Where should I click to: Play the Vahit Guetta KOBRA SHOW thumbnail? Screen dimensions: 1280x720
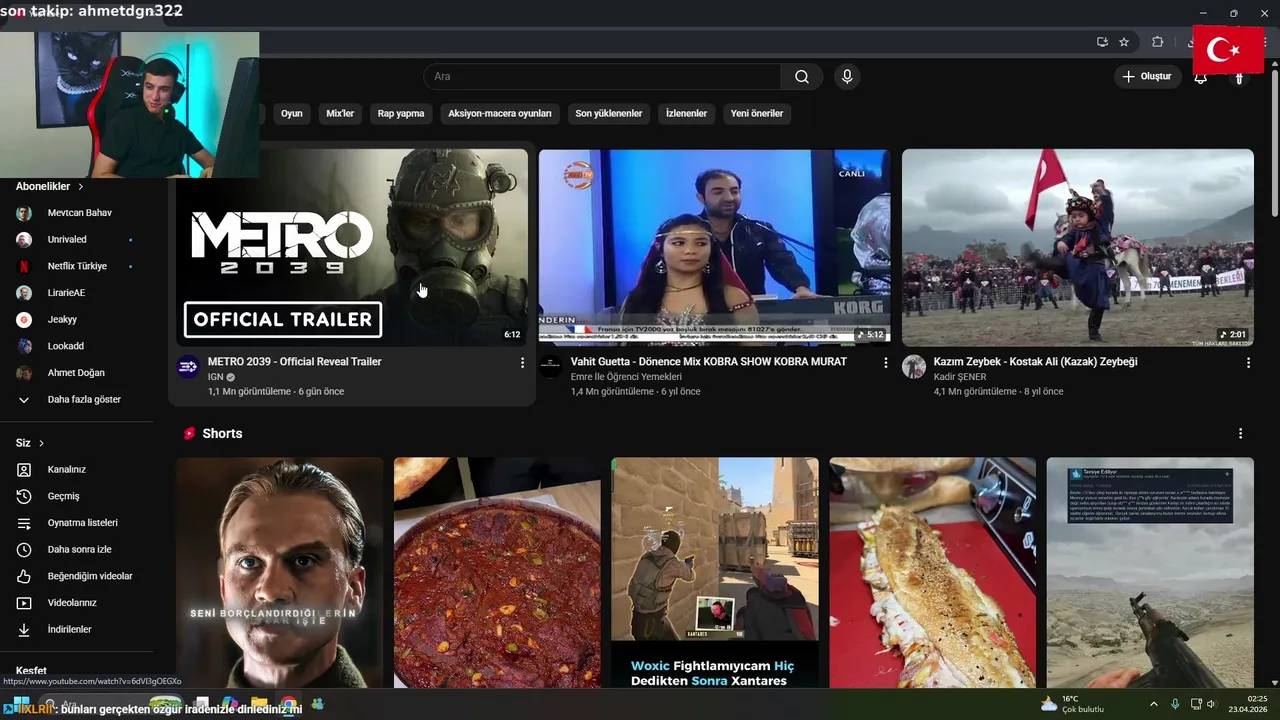715,248
